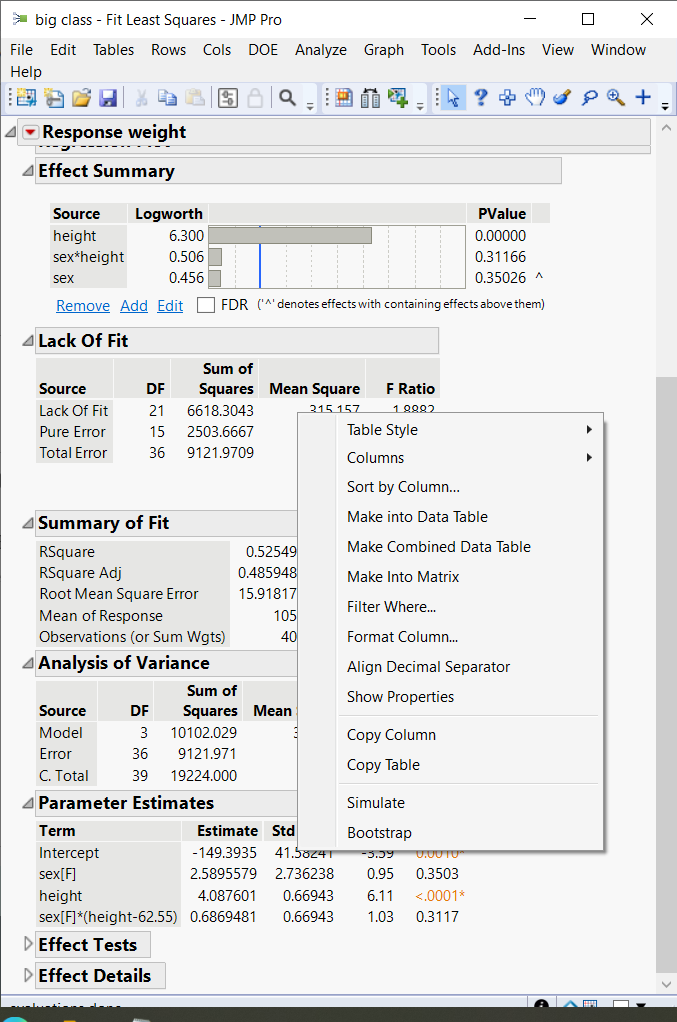
Task: Select the Lasso tool
Action: [589, 97]
